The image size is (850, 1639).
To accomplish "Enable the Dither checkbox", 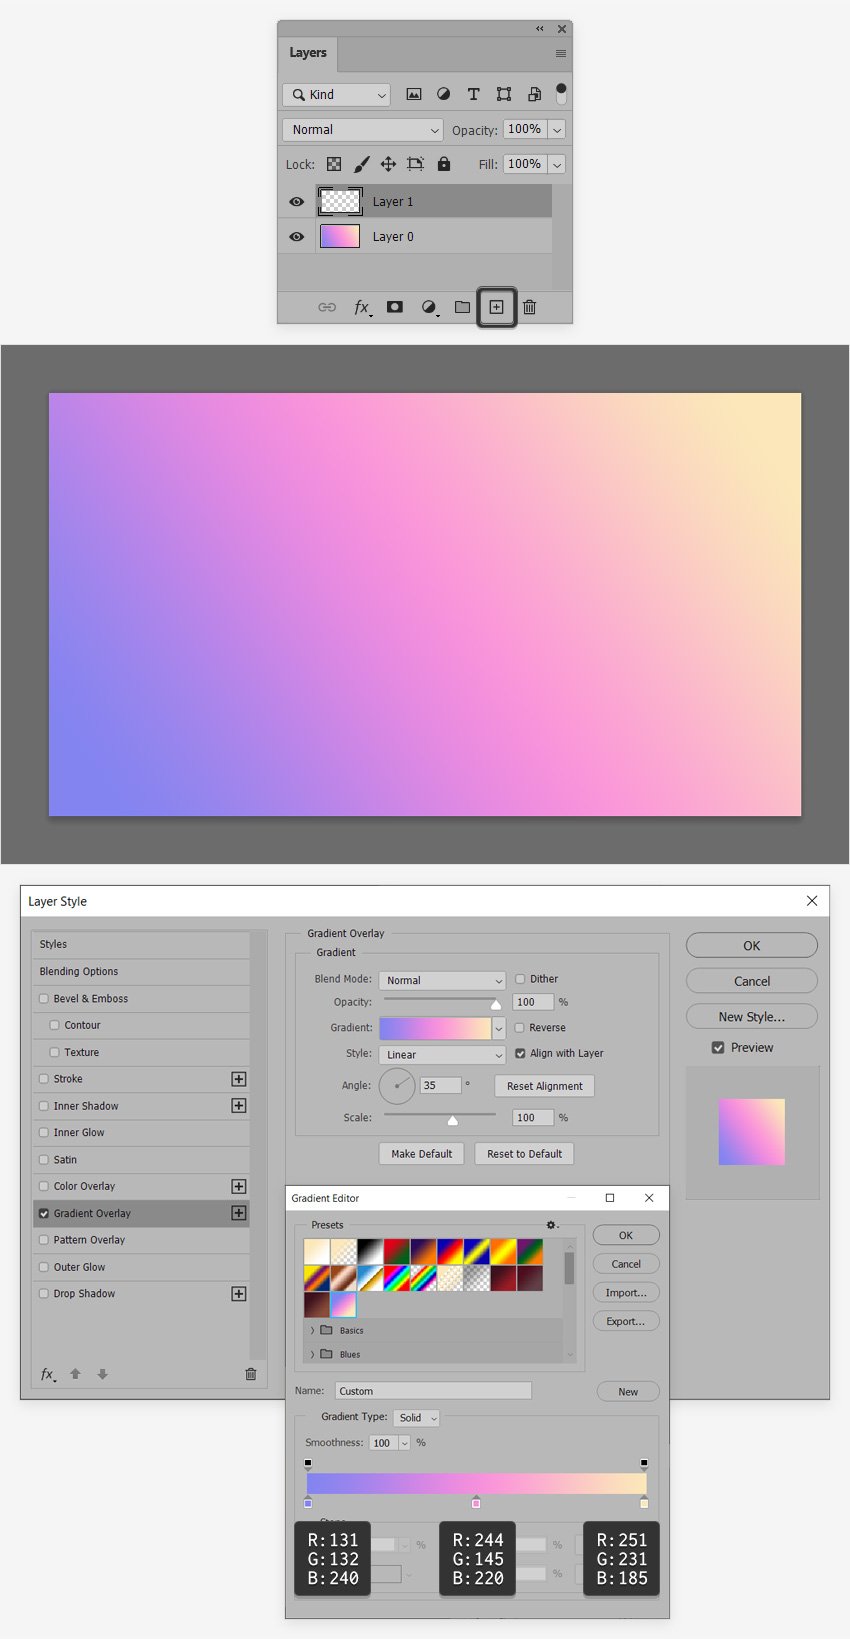I will click(x=520, y=979).
